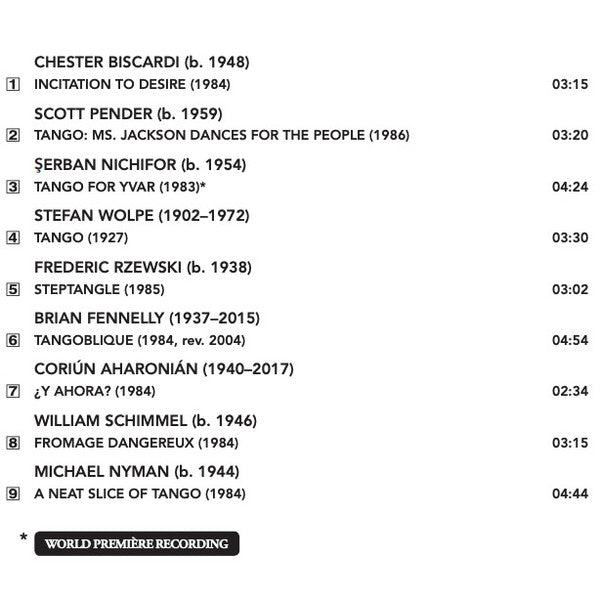
Task: Click the boxed track number 4 icon
Action: (13, 238)
